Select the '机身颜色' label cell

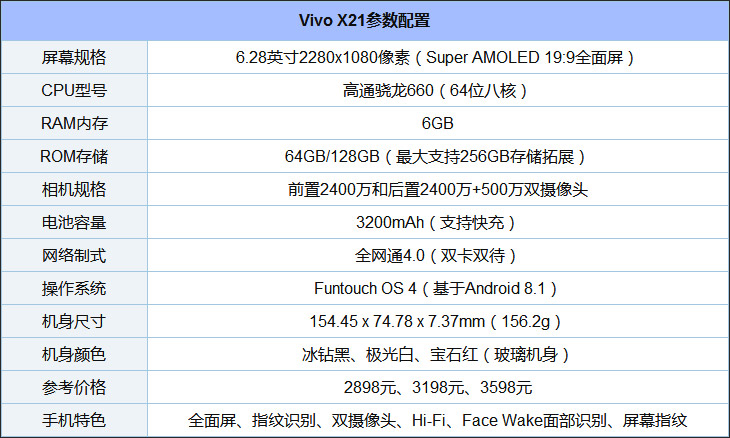(x=74, y=355)
